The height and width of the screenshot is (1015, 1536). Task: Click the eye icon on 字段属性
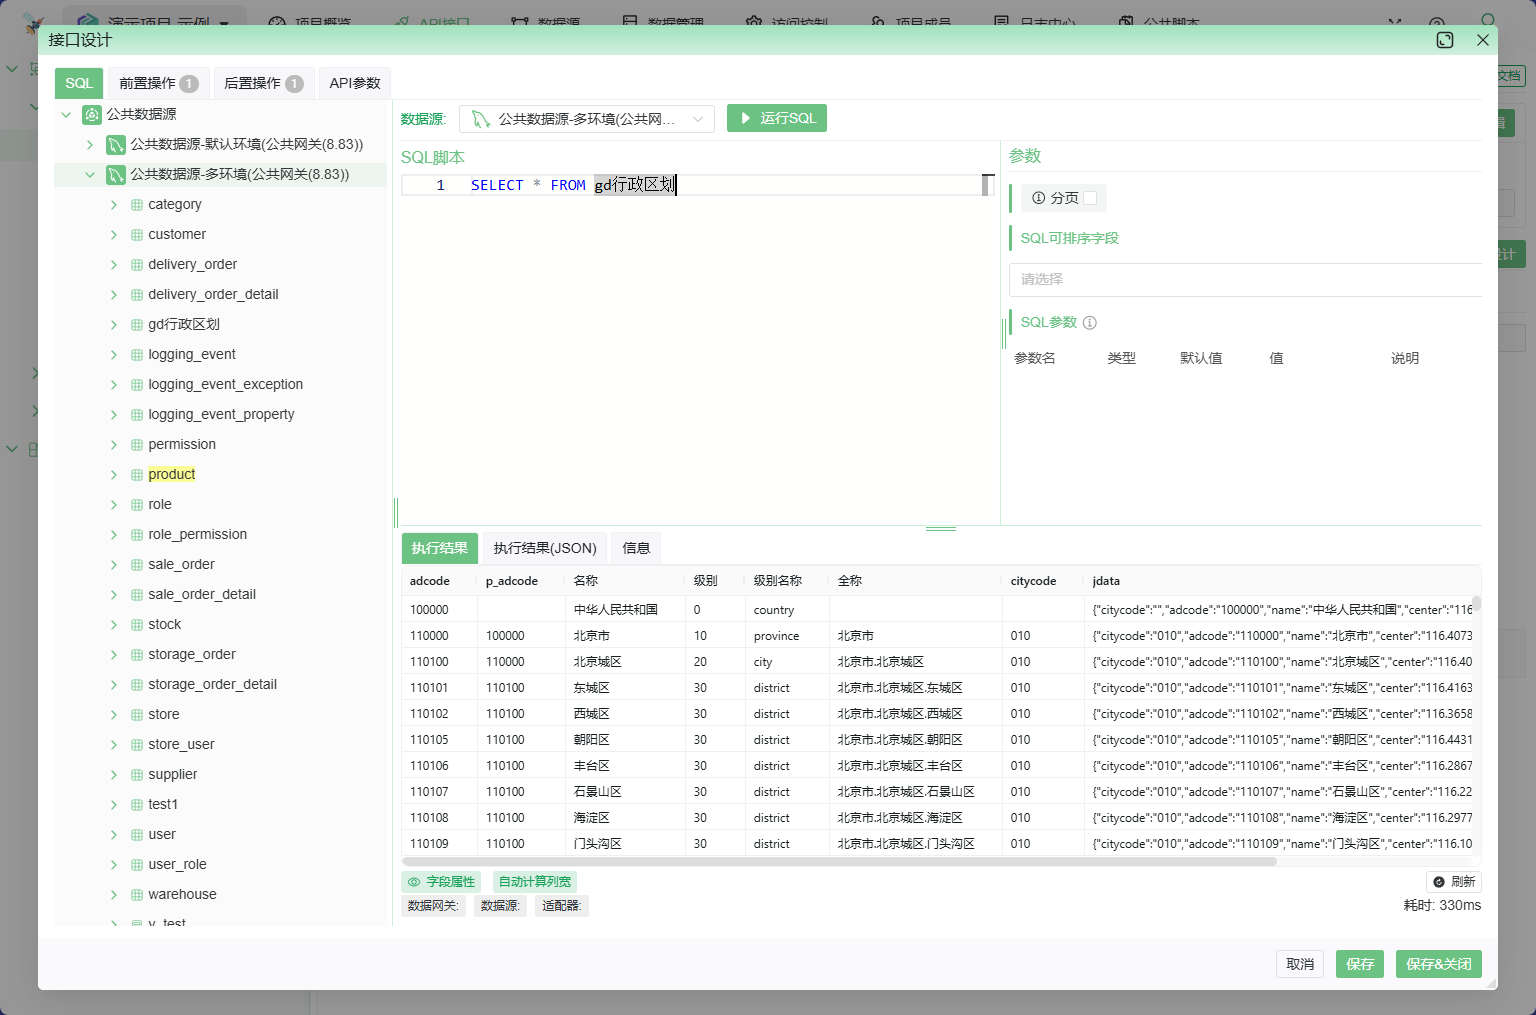tap(414, 882)
